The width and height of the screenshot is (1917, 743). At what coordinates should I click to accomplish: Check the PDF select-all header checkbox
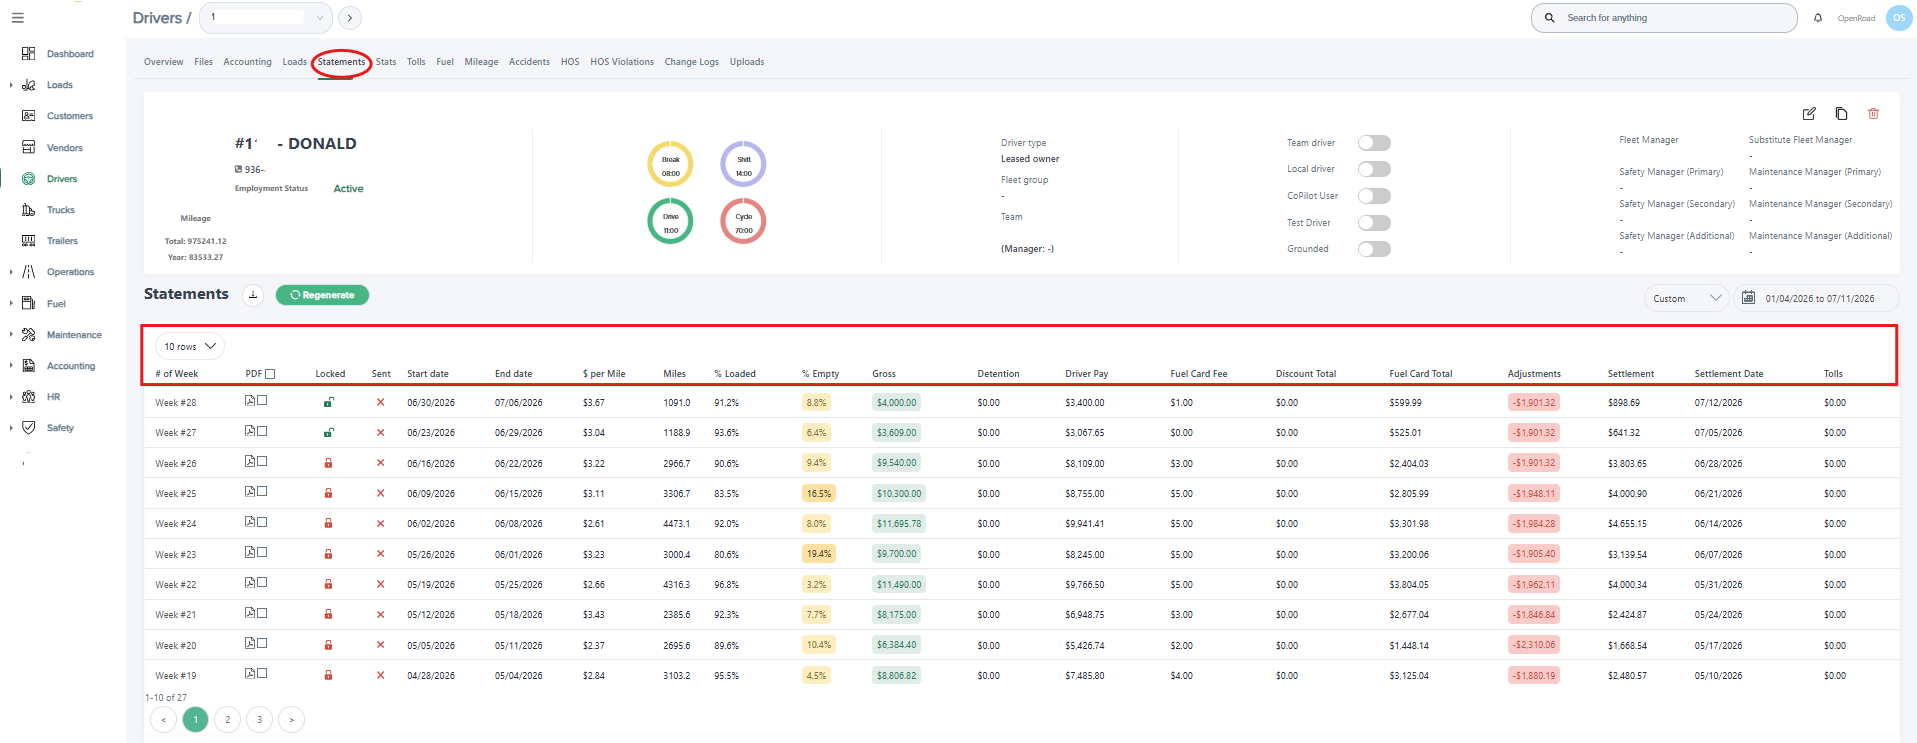pyautogui.click(x=270, y=374)
